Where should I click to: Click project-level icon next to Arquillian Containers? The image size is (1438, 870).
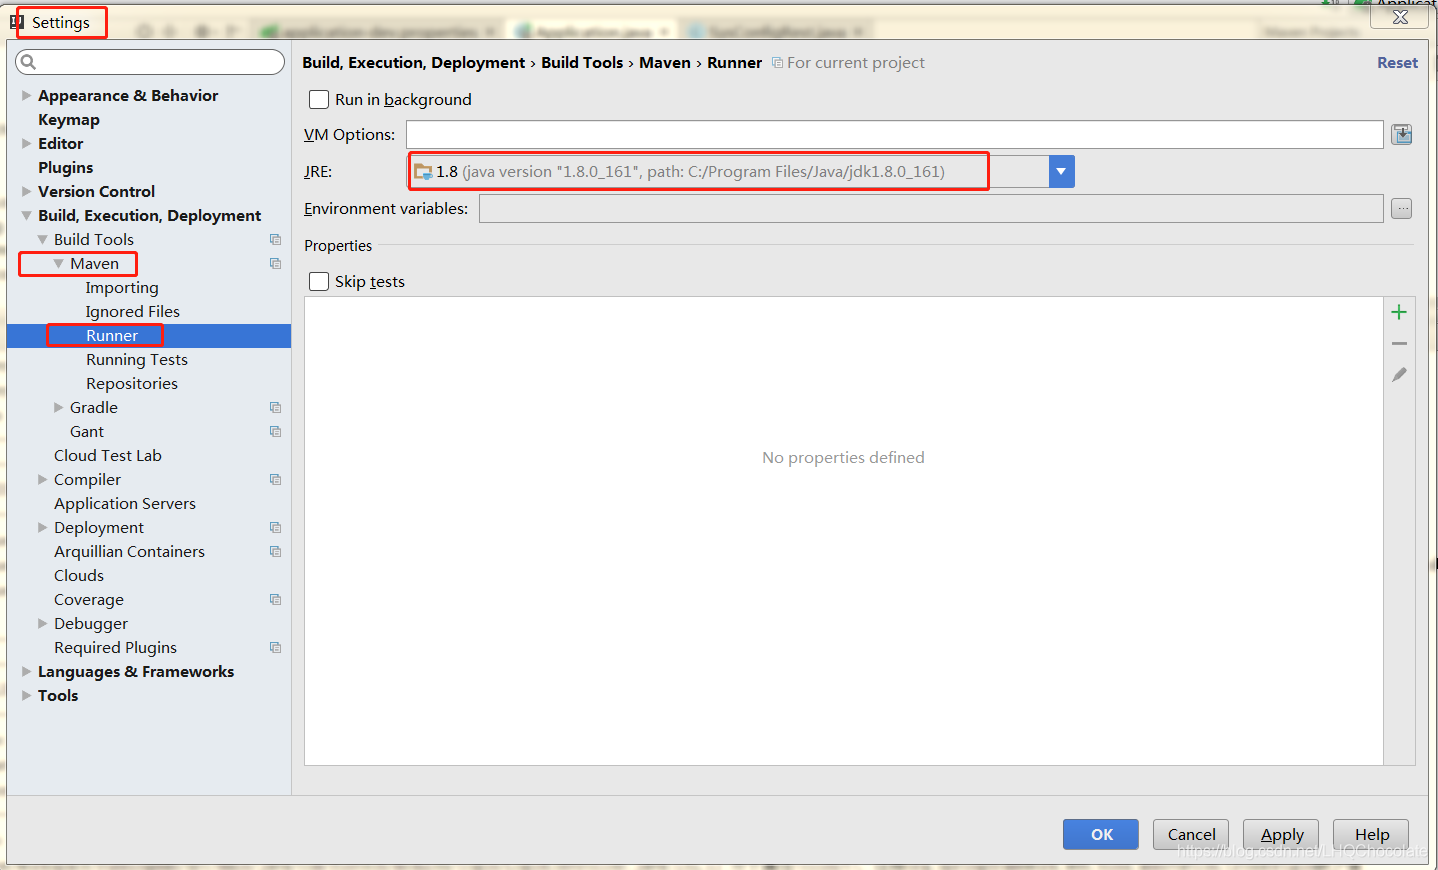275,552
